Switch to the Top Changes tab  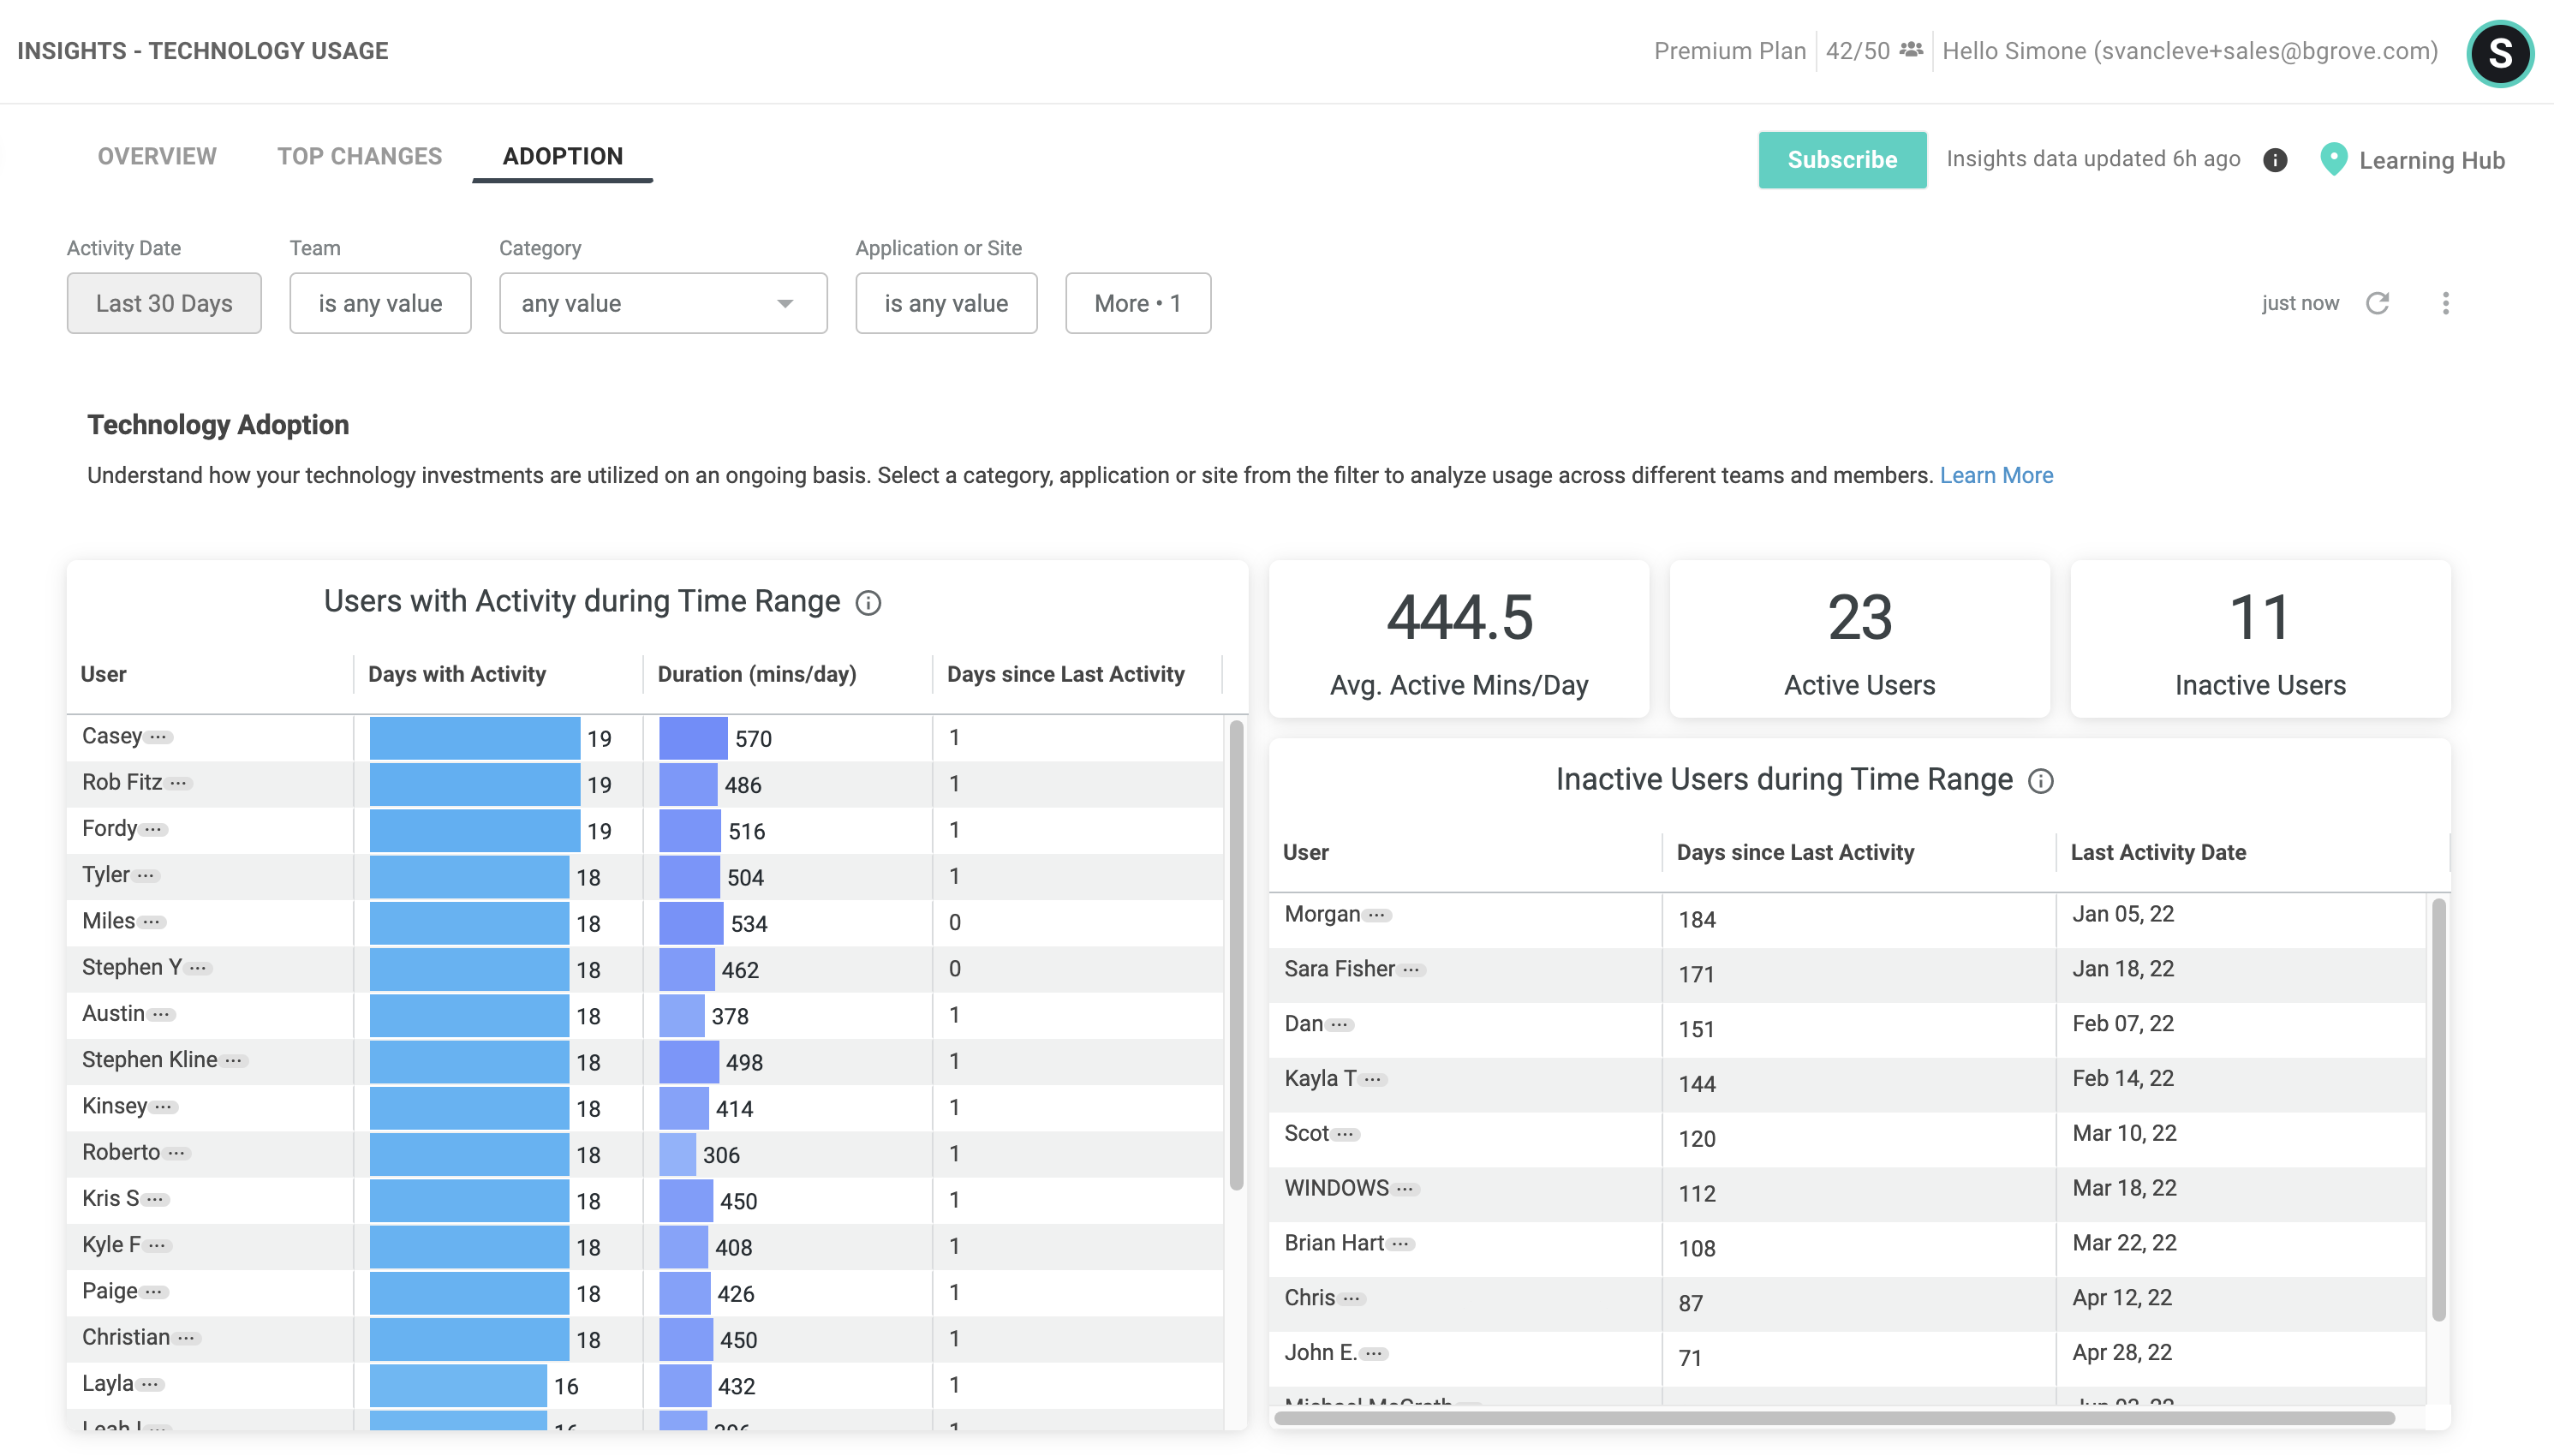tap(360, 156)
